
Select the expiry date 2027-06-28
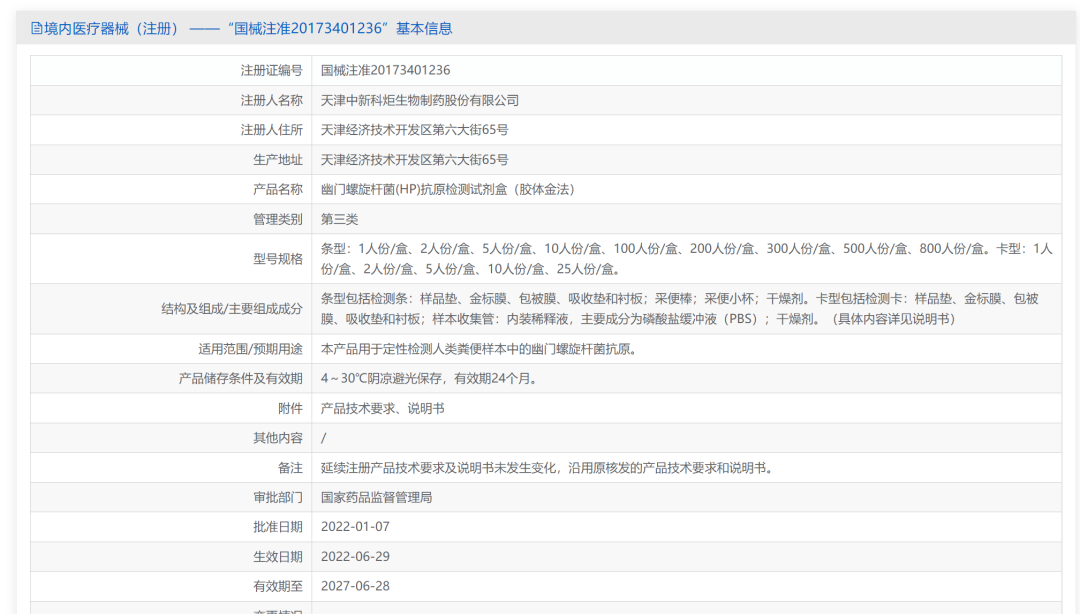[x=355, y=585]
